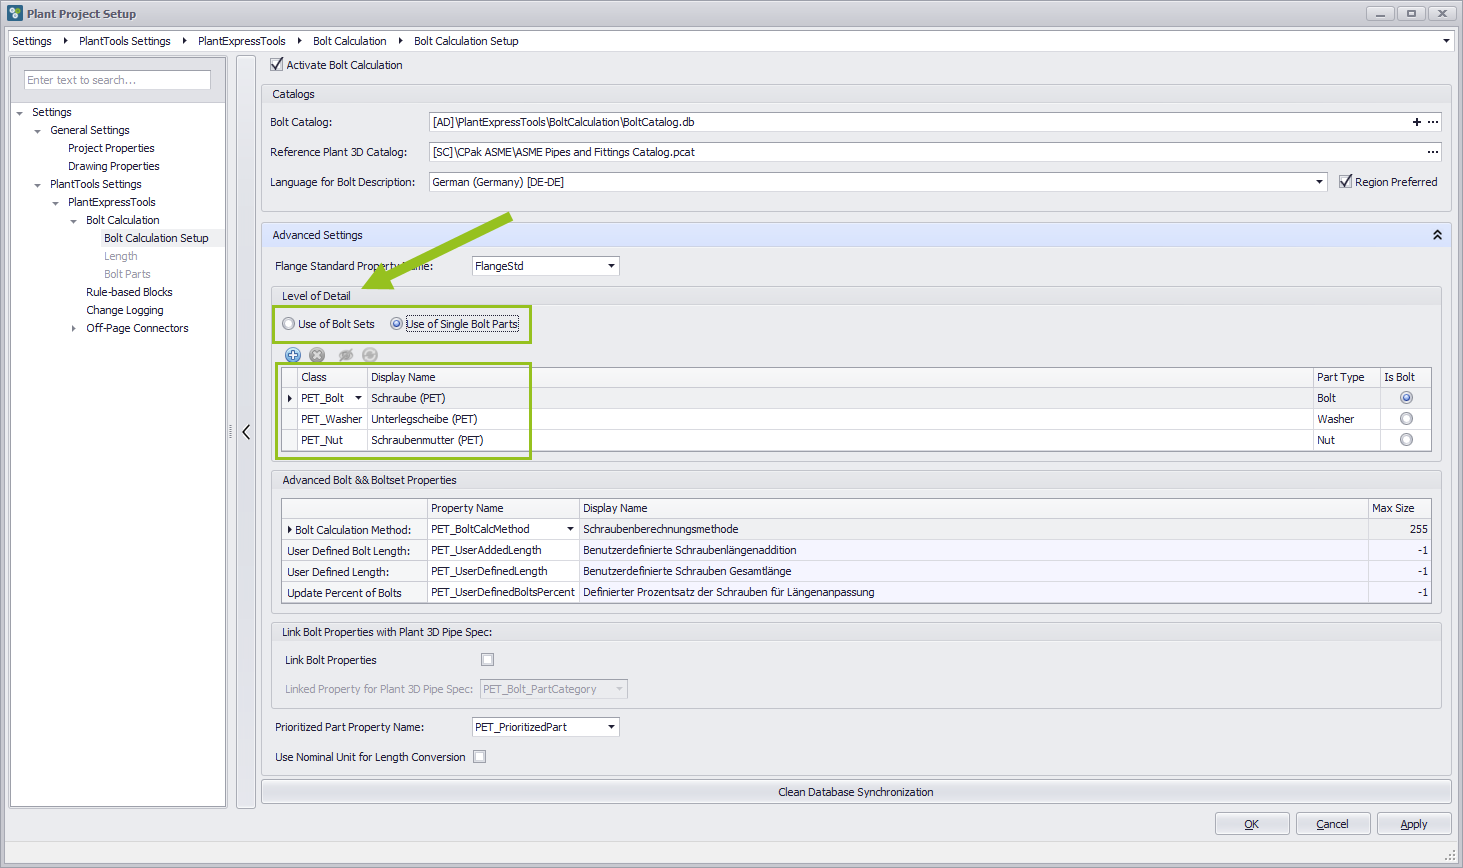Click the grey refresh icon above class table
The image size is (1463, 868).
click(370, 355)
